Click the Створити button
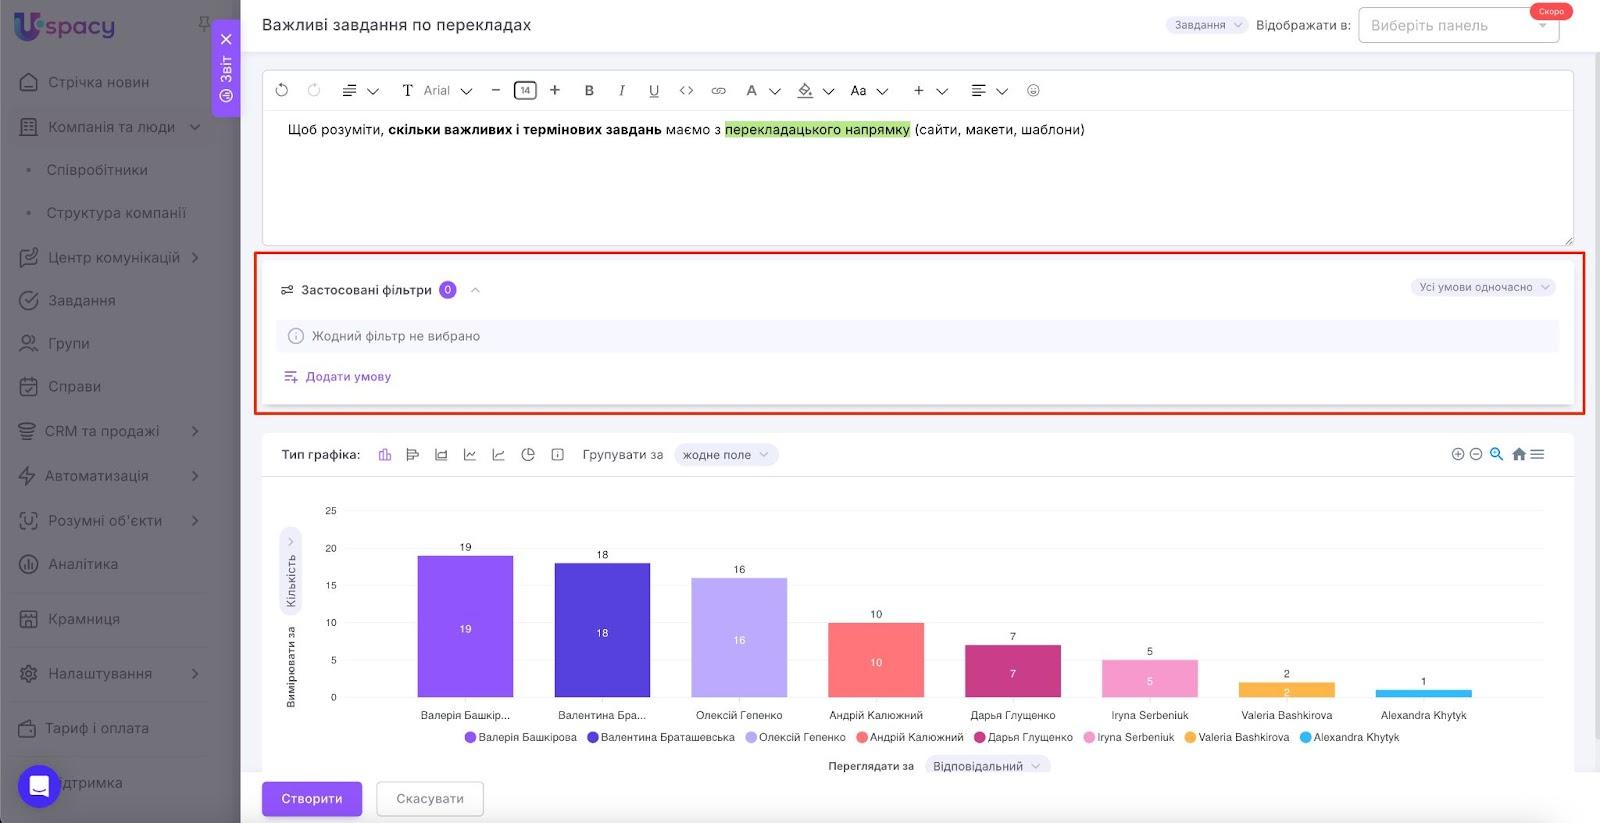This screenshot has width=1600, height=823. [x=311, y=799]
